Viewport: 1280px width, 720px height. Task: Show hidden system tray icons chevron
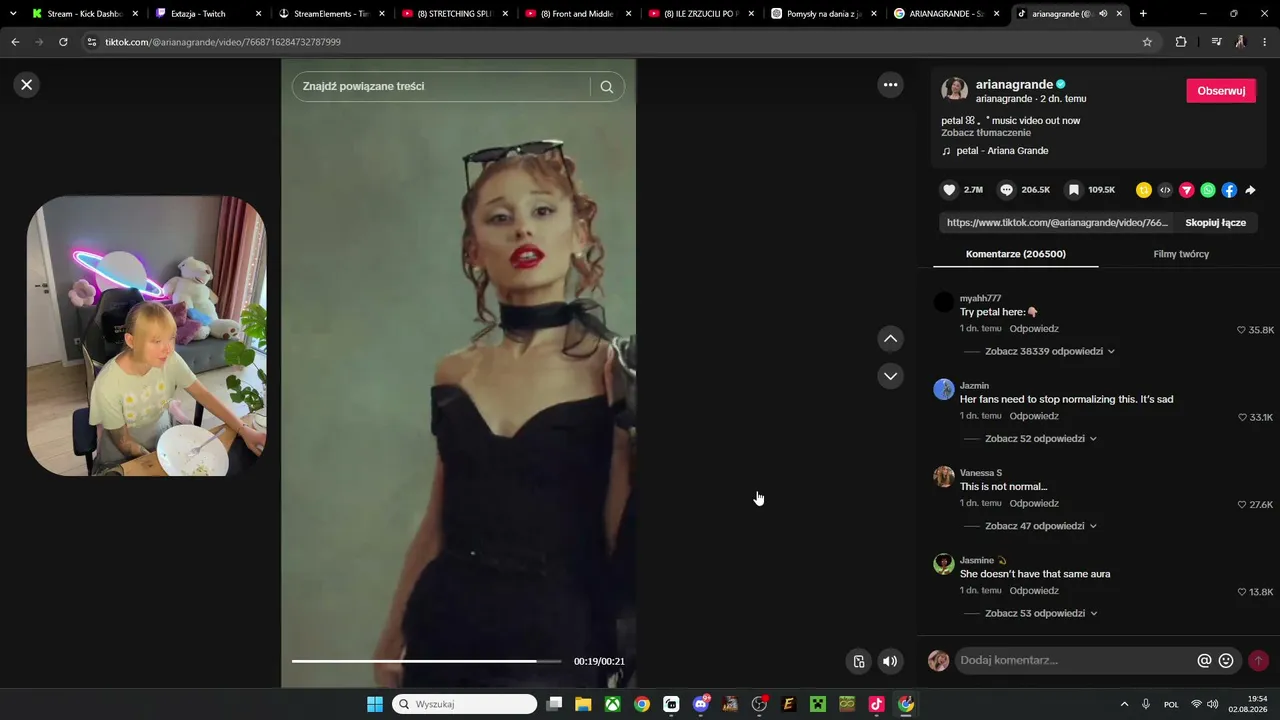coord(1124,704)
